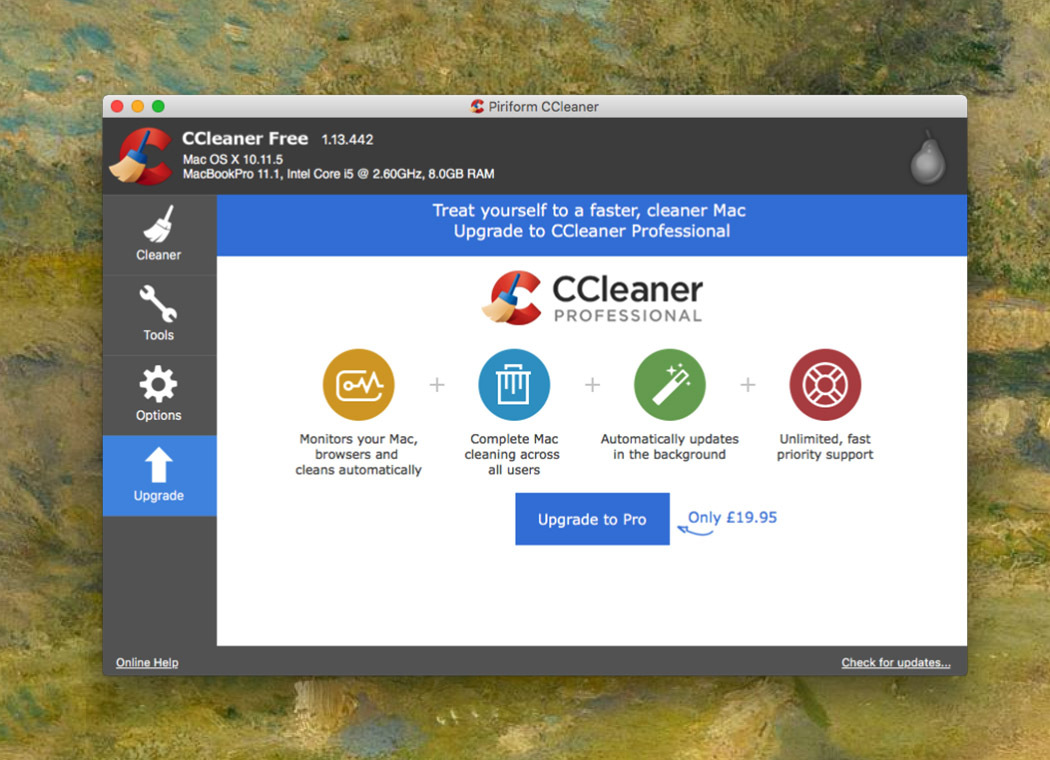Click the yellow Mac monitoring feature icon

(x=358, y=384)
